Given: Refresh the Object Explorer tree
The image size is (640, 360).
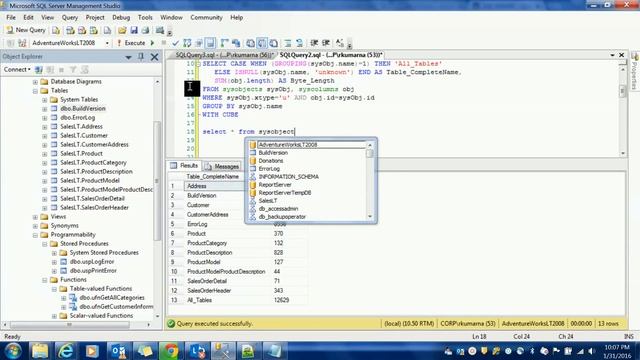Looking at the screenshot, I should pyautogui.click(x=84, y=70).
